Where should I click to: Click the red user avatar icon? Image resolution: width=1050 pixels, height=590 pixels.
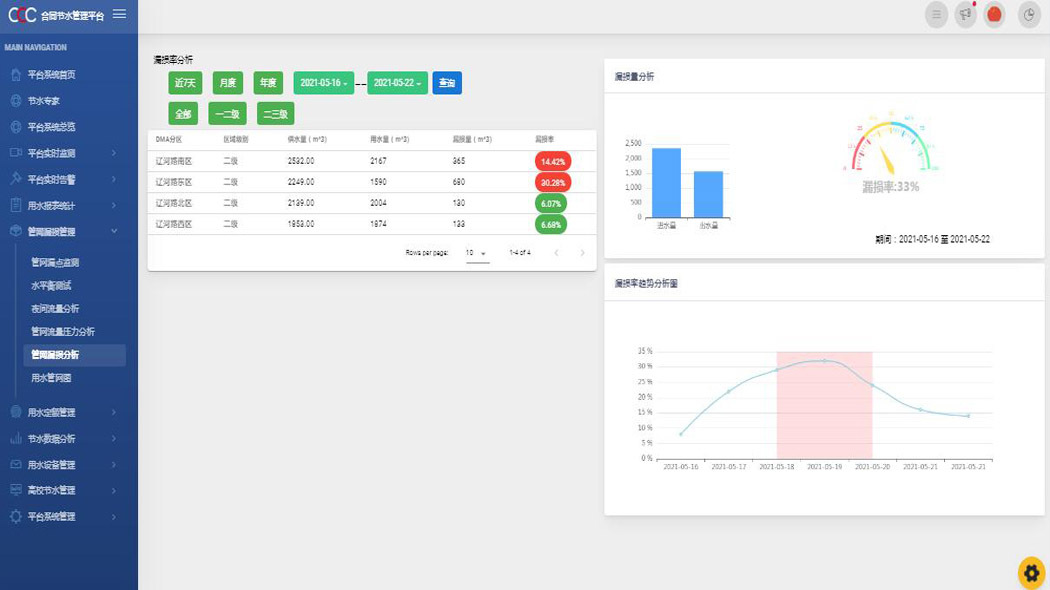[x=994, y=14]
